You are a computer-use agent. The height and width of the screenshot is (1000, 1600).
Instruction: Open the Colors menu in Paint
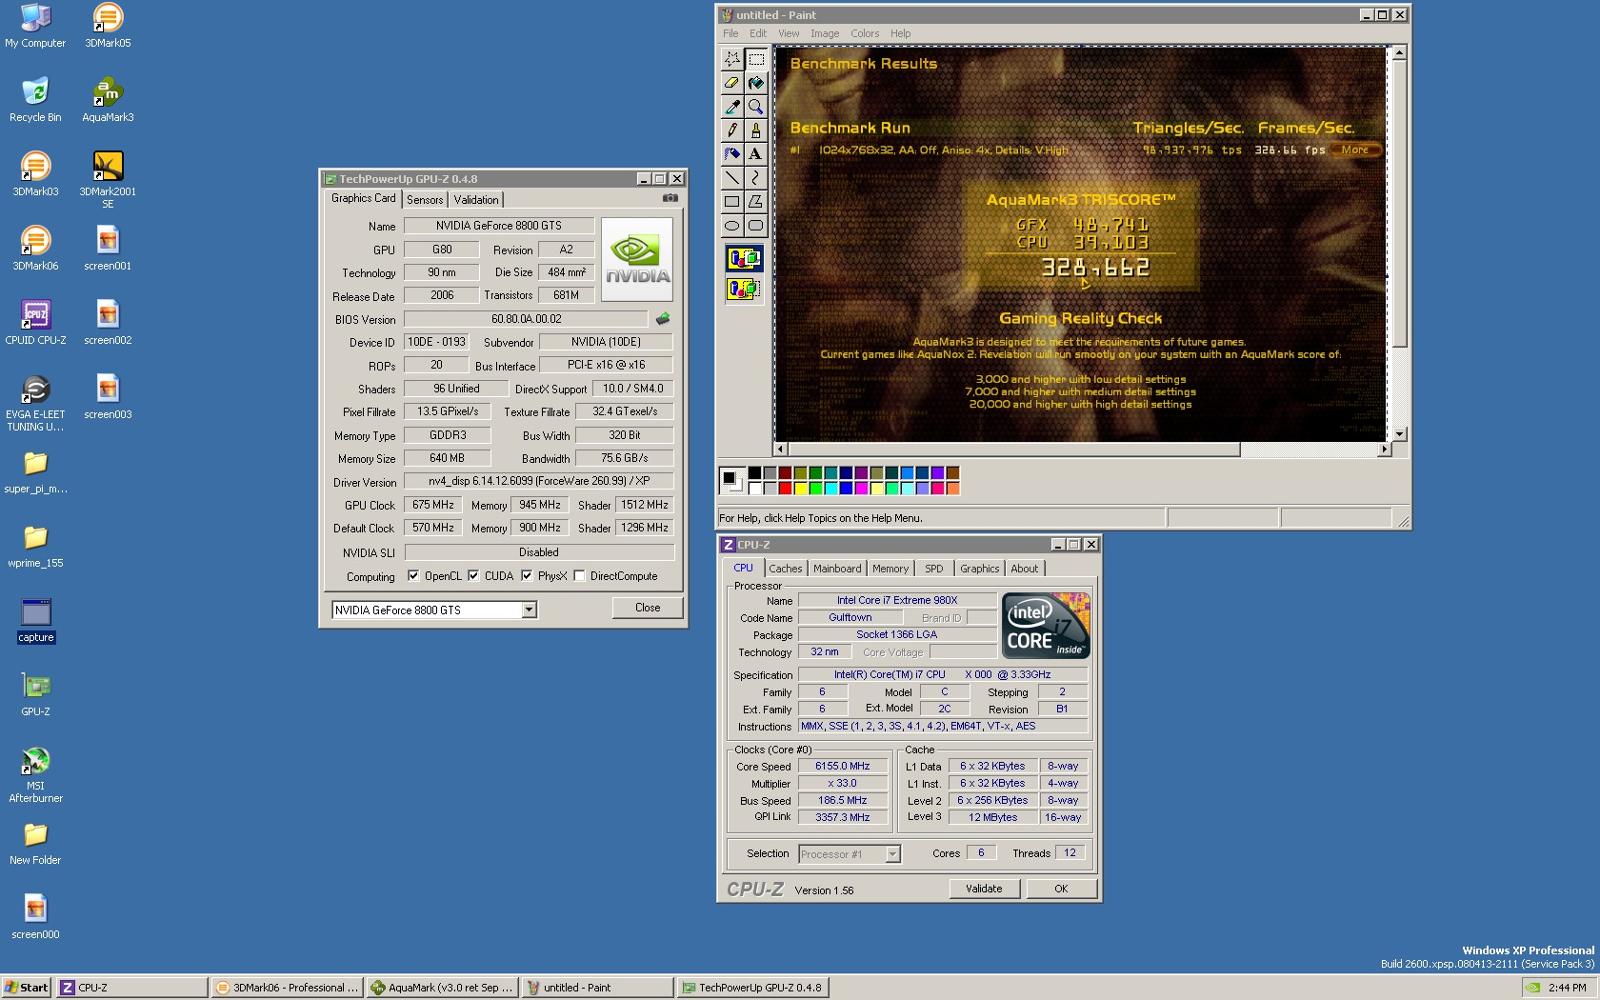click(x=865, y=33)
